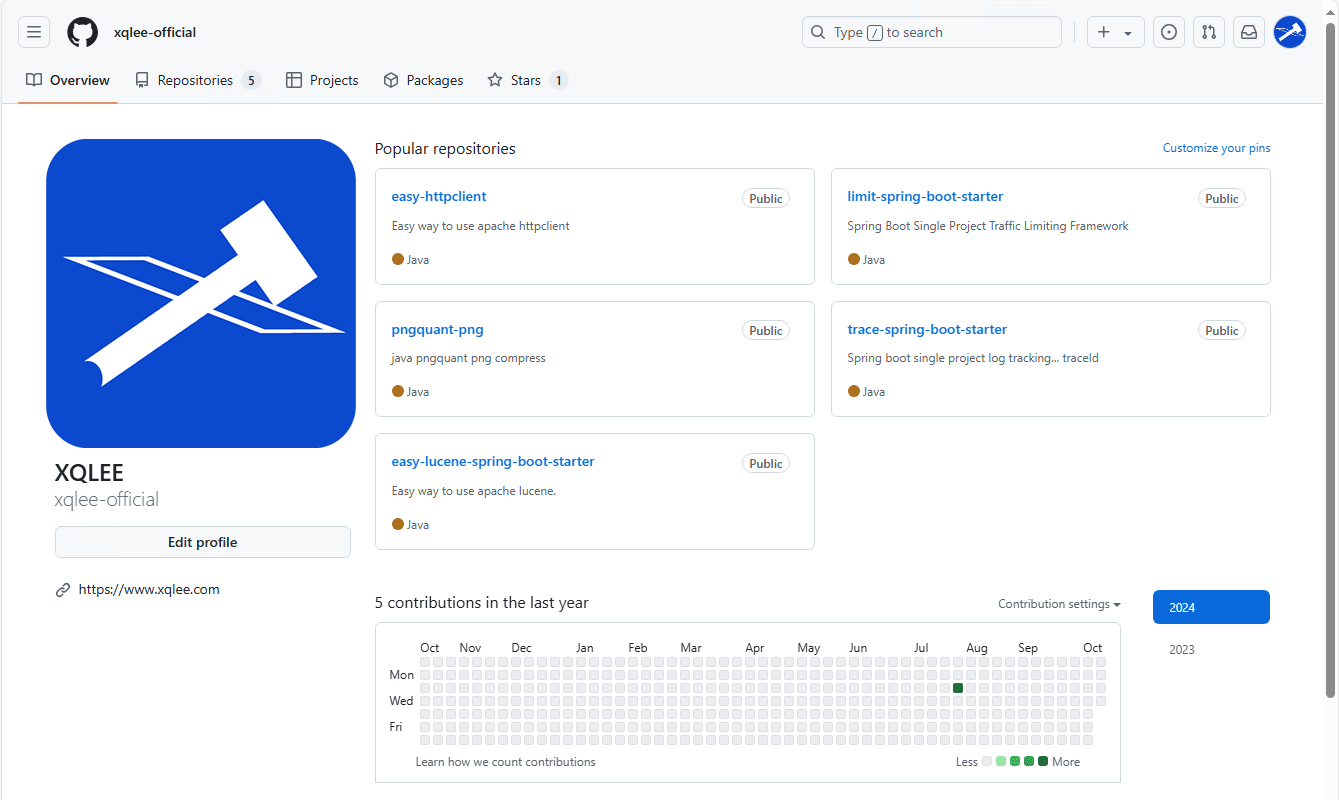Open the Create new plus dropdown
Image resolution: width=1339 pixels, height=800 pixels.
(1116, 32)
